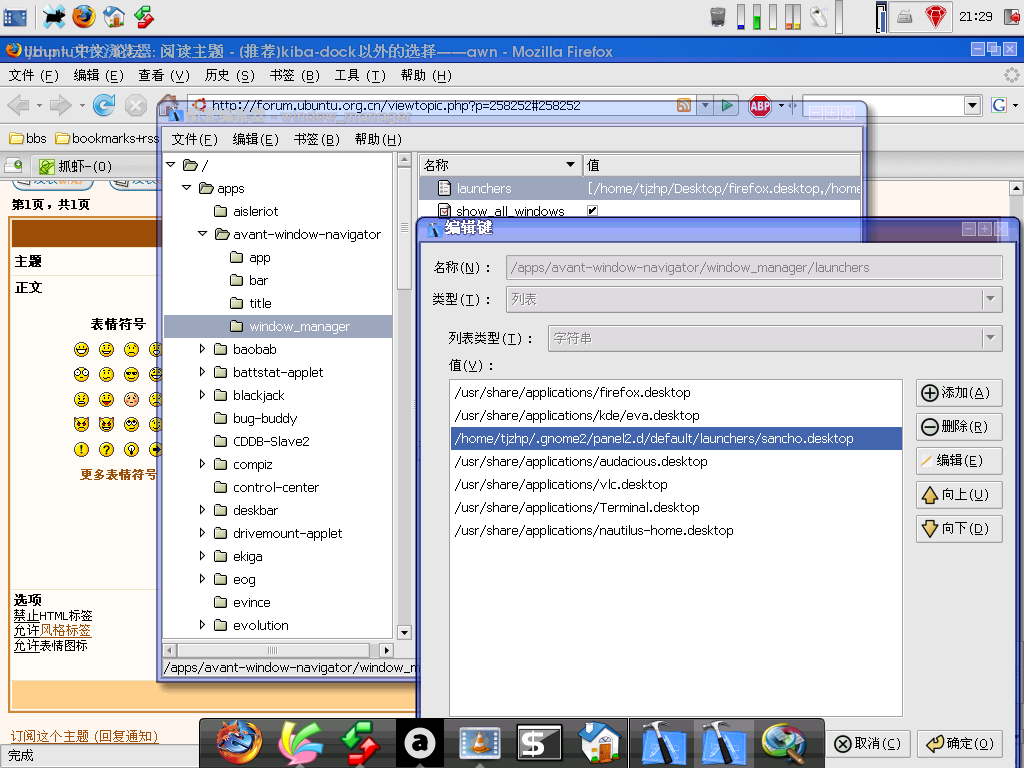Click the first hammer tool dock icon
The image size is (1024, 768).
pos(664,743)
